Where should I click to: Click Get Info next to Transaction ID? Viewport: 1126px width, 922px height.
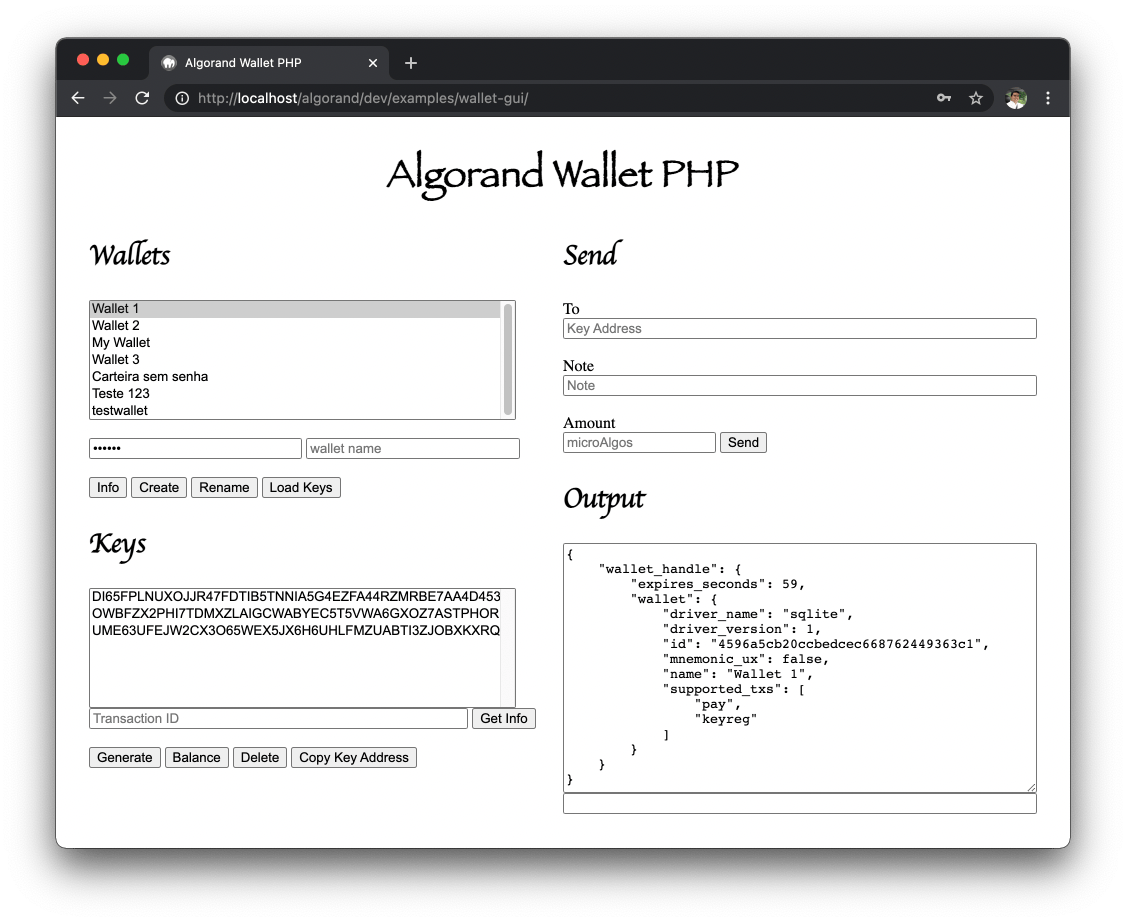[503, 718]
